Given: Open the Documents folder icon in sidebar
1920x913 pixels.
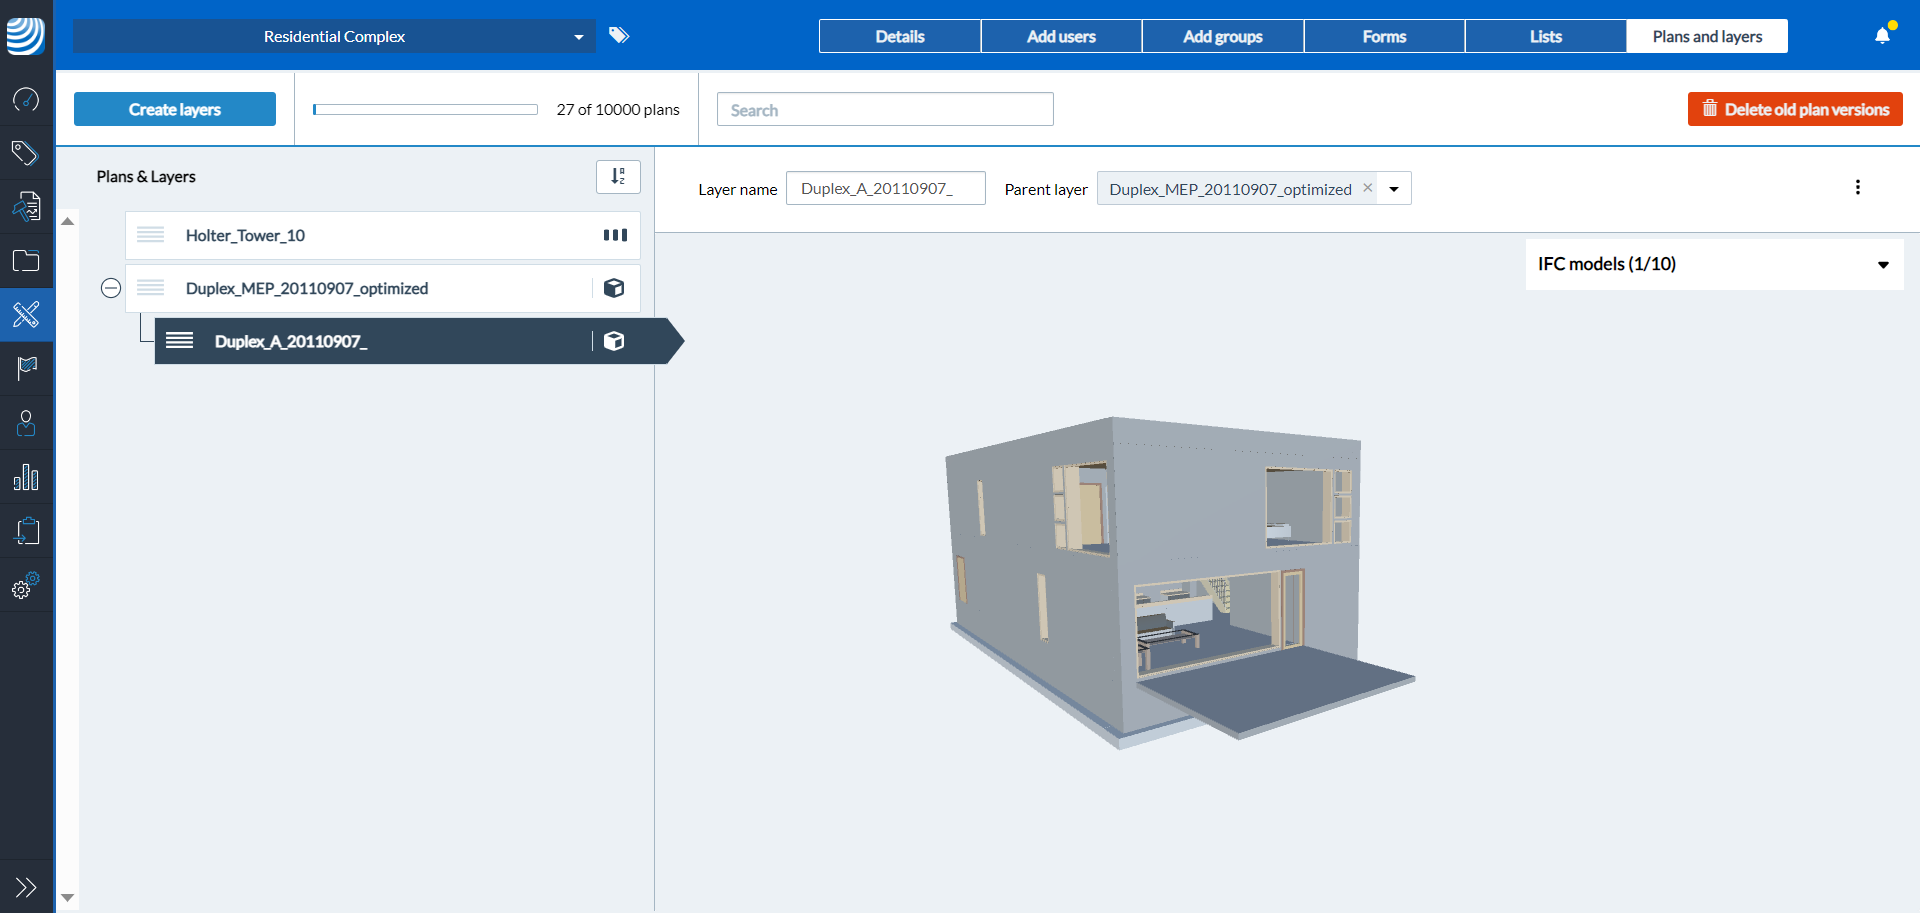Looking at the screenshot, I should pyautogui.click(x=26, y=261).
